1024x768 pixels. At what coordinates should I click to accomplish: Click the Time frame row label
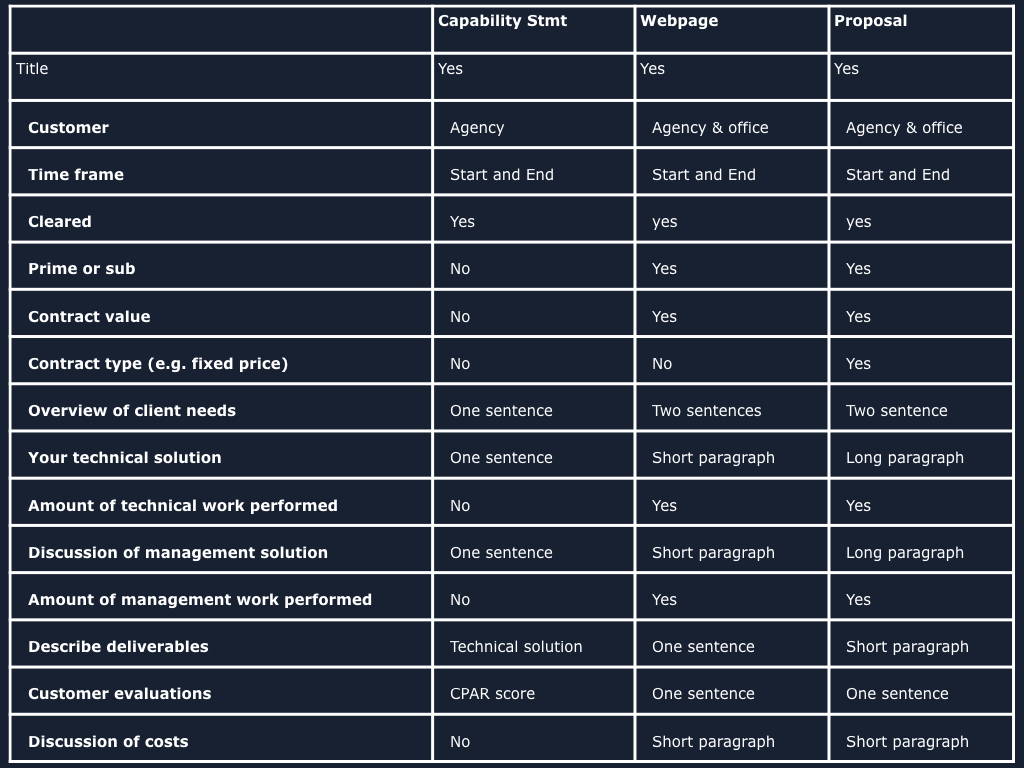pos(76,174)
